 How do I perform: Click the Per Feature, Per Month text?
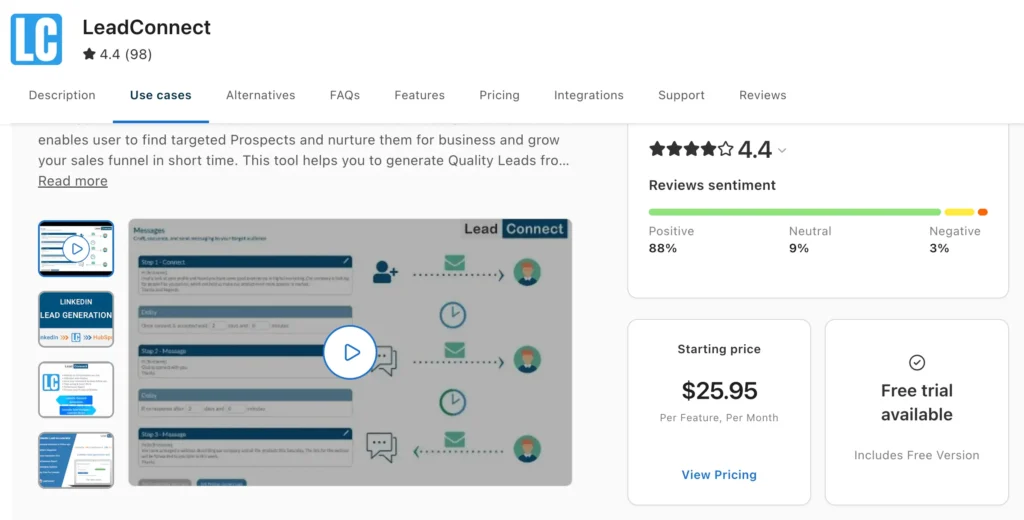click(719, 418)
